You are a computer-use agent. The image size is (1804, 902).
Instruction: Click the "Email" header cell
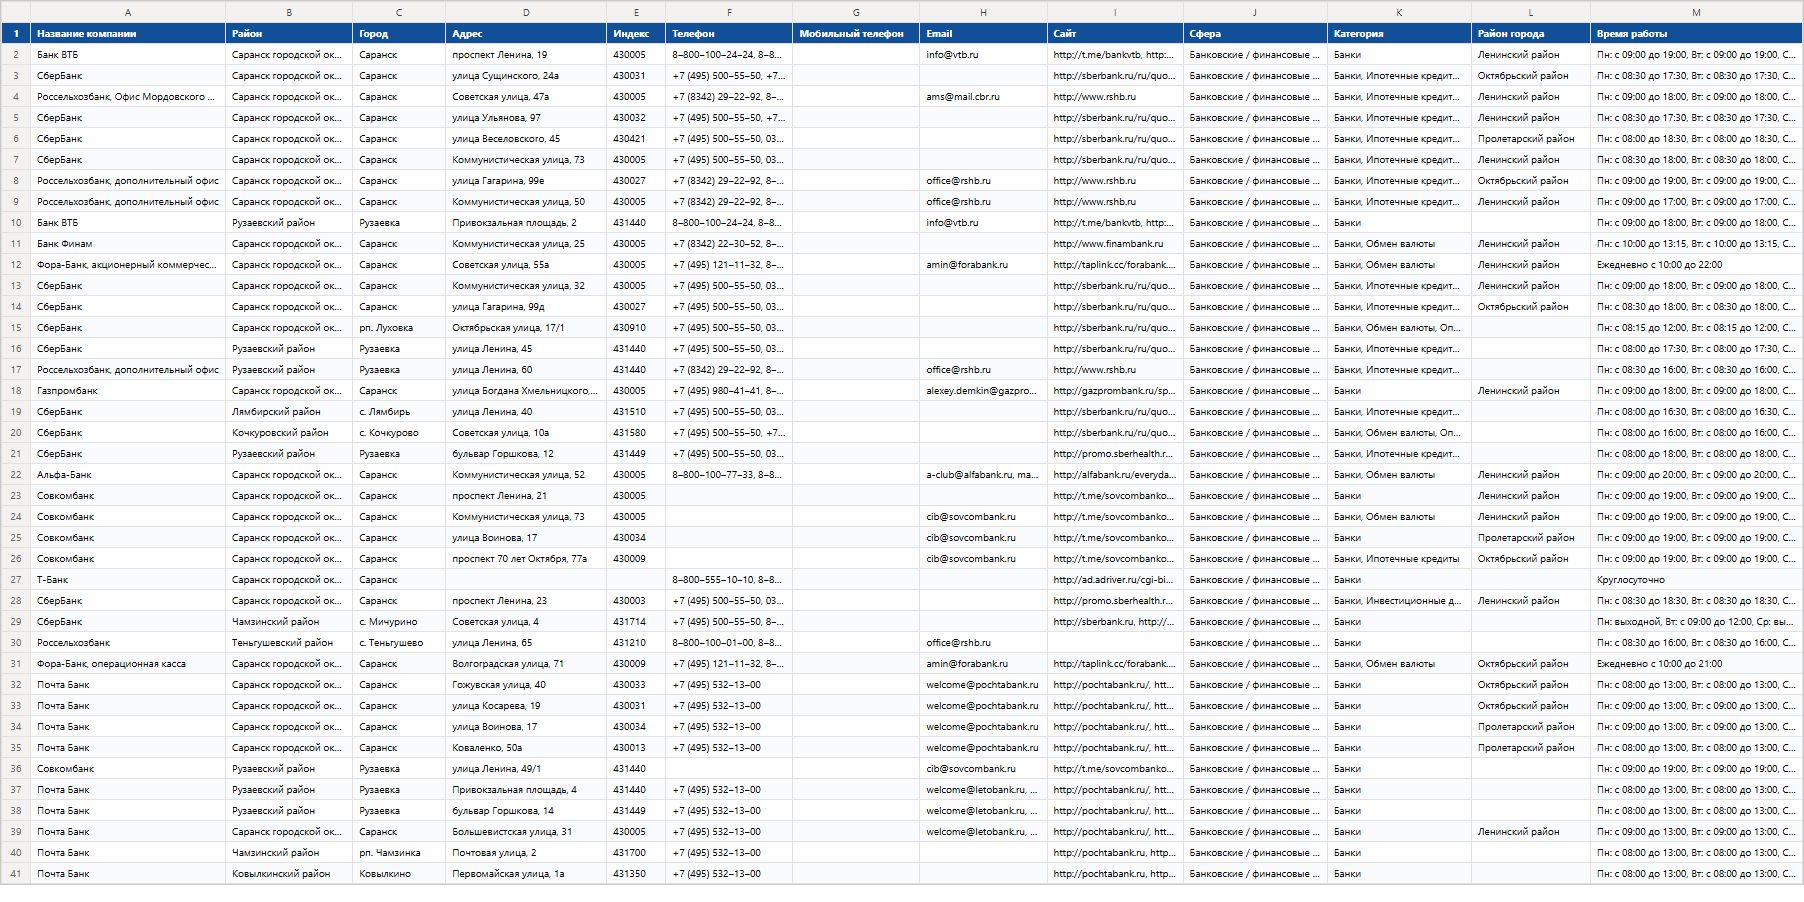point(983,34)
